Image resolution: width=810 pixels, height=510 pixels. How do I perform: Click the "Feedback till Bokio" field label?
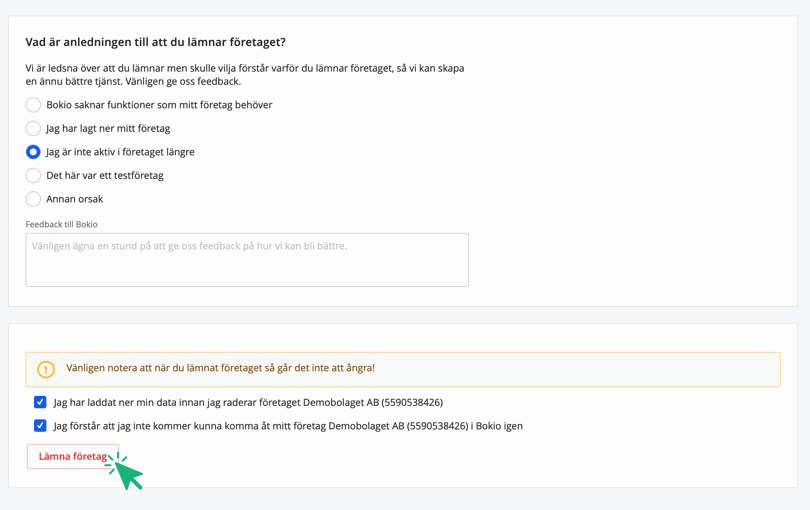(61, 224)
